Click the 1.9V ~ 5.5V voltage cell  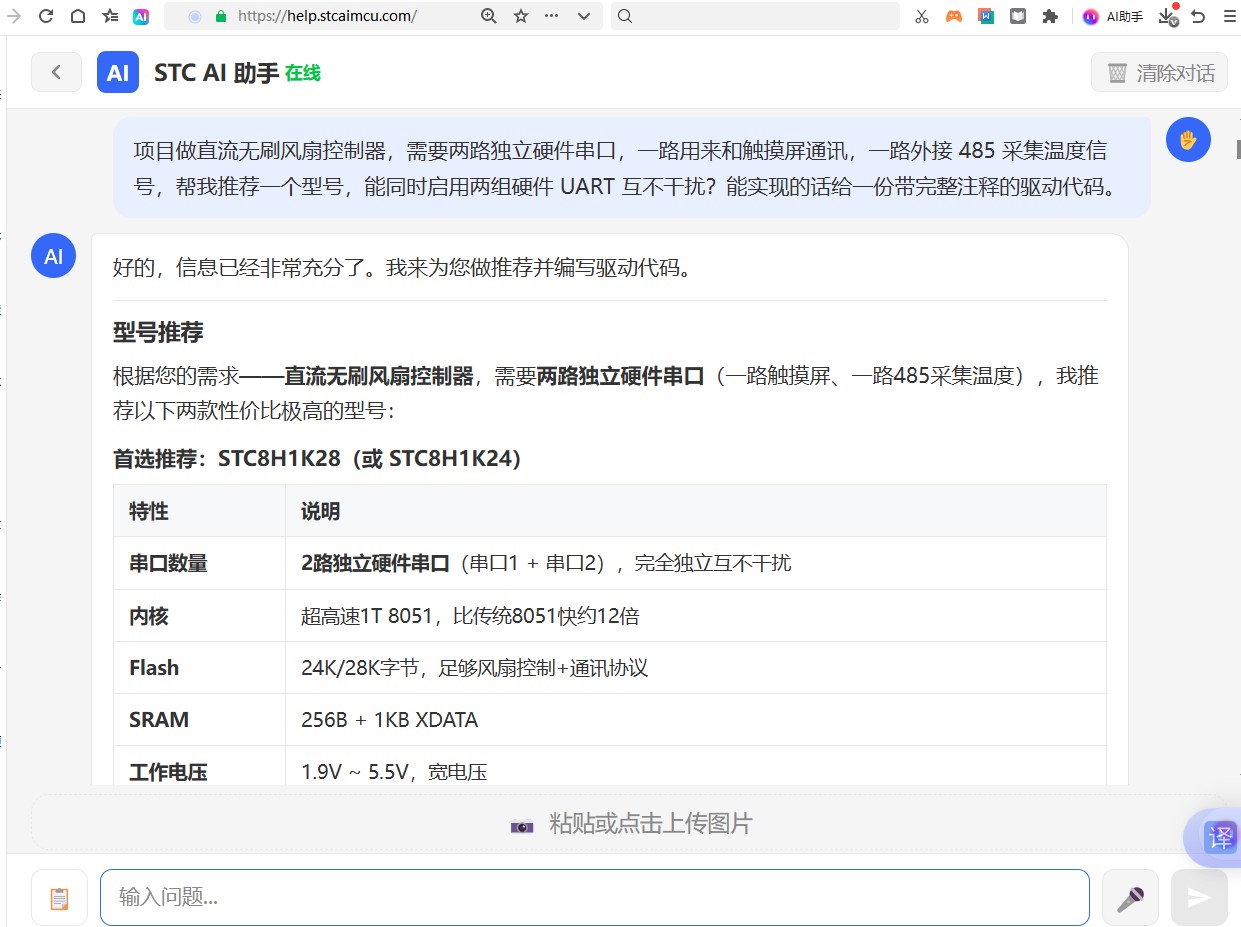(x=696, y=766)
